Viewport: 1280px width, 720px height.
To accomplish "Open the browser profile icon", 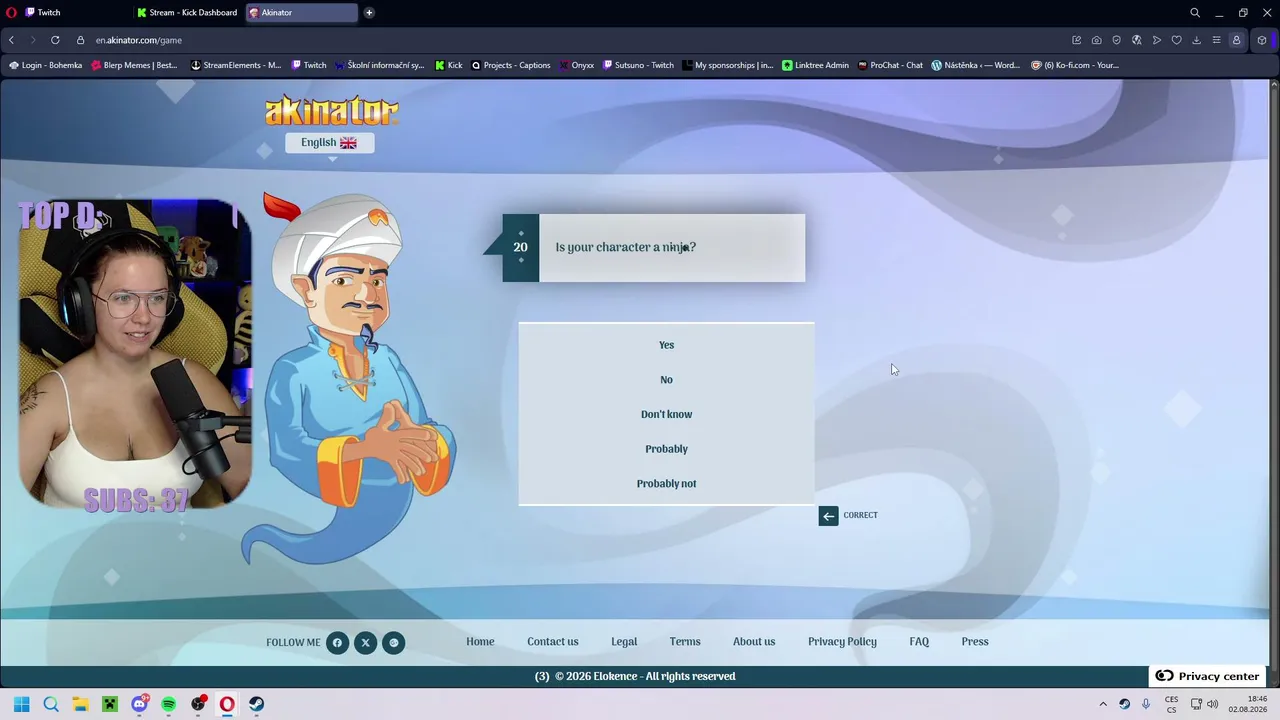I will [1237, 40].
